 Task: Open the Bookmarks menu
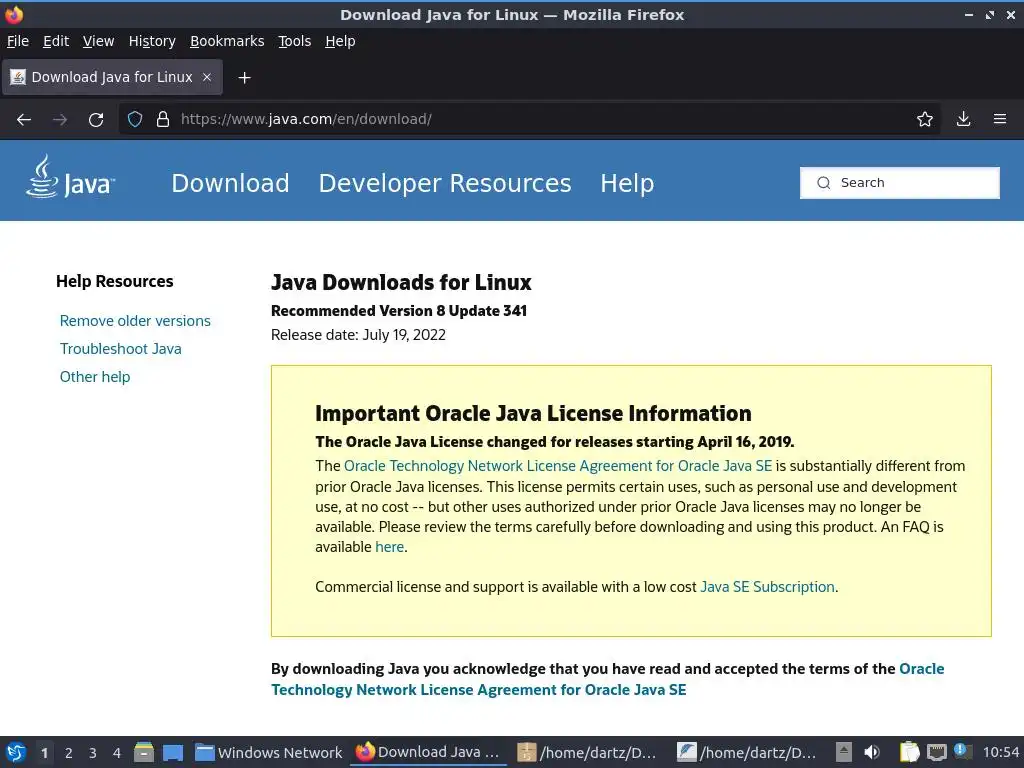227,41
